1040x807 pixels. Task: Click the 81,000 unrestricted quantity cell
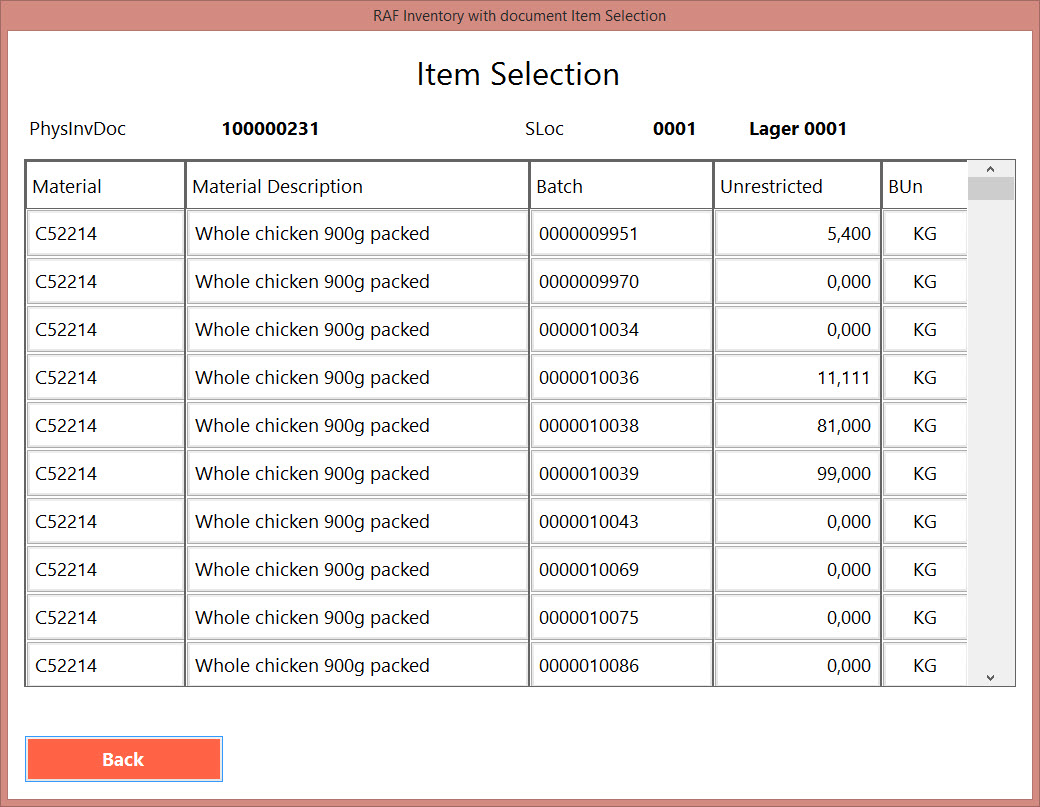[797, 426]
